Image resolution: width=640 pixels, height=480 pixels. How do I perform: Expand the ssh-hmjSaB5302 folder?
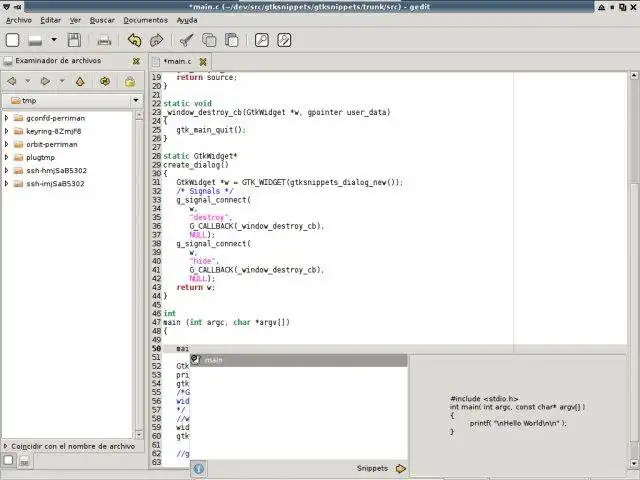(6, 170)
